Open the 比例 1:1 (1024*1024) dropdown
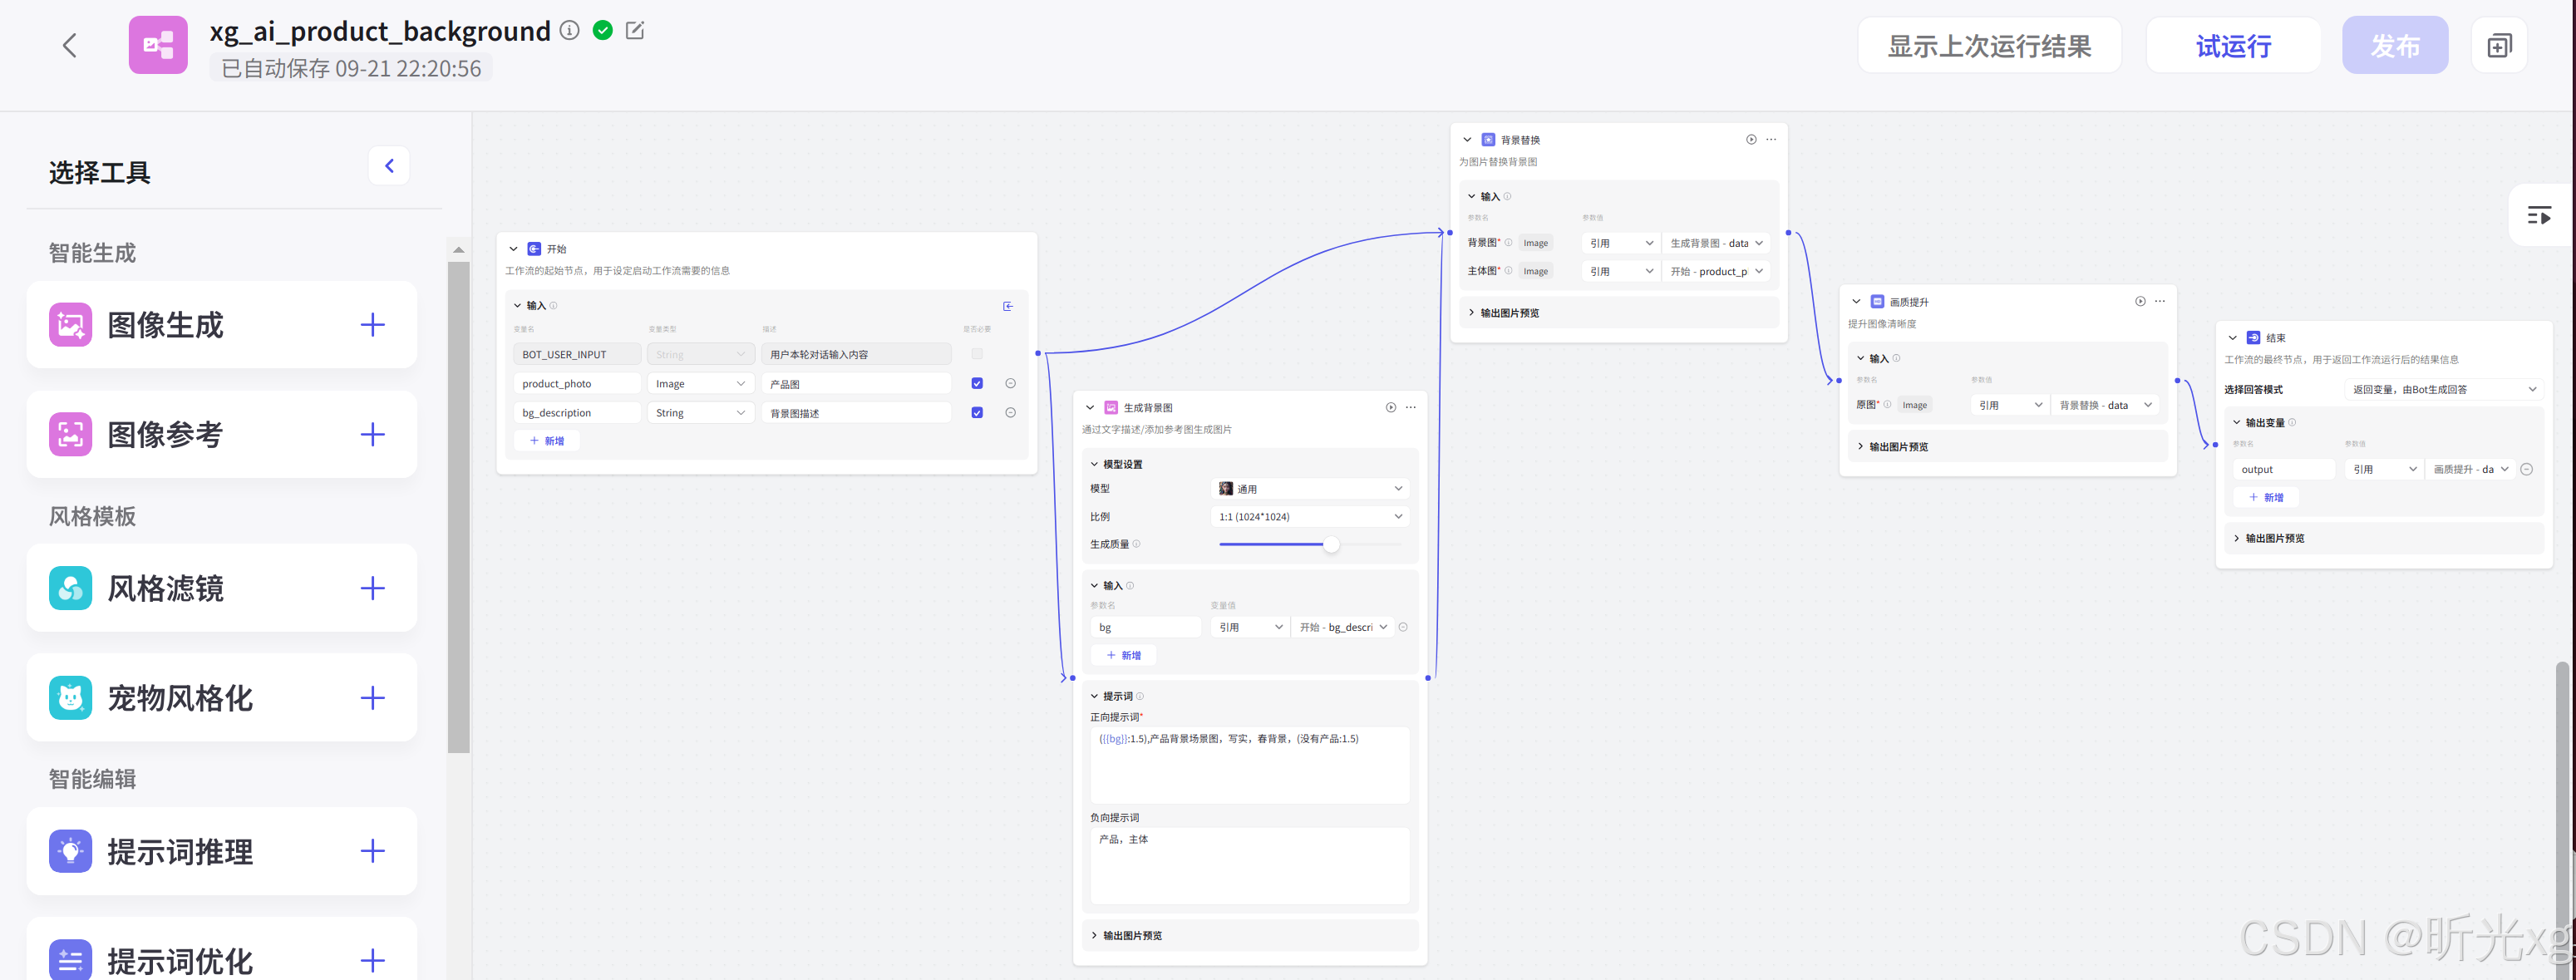2576x980 pixels. [x=1310, y=516]
